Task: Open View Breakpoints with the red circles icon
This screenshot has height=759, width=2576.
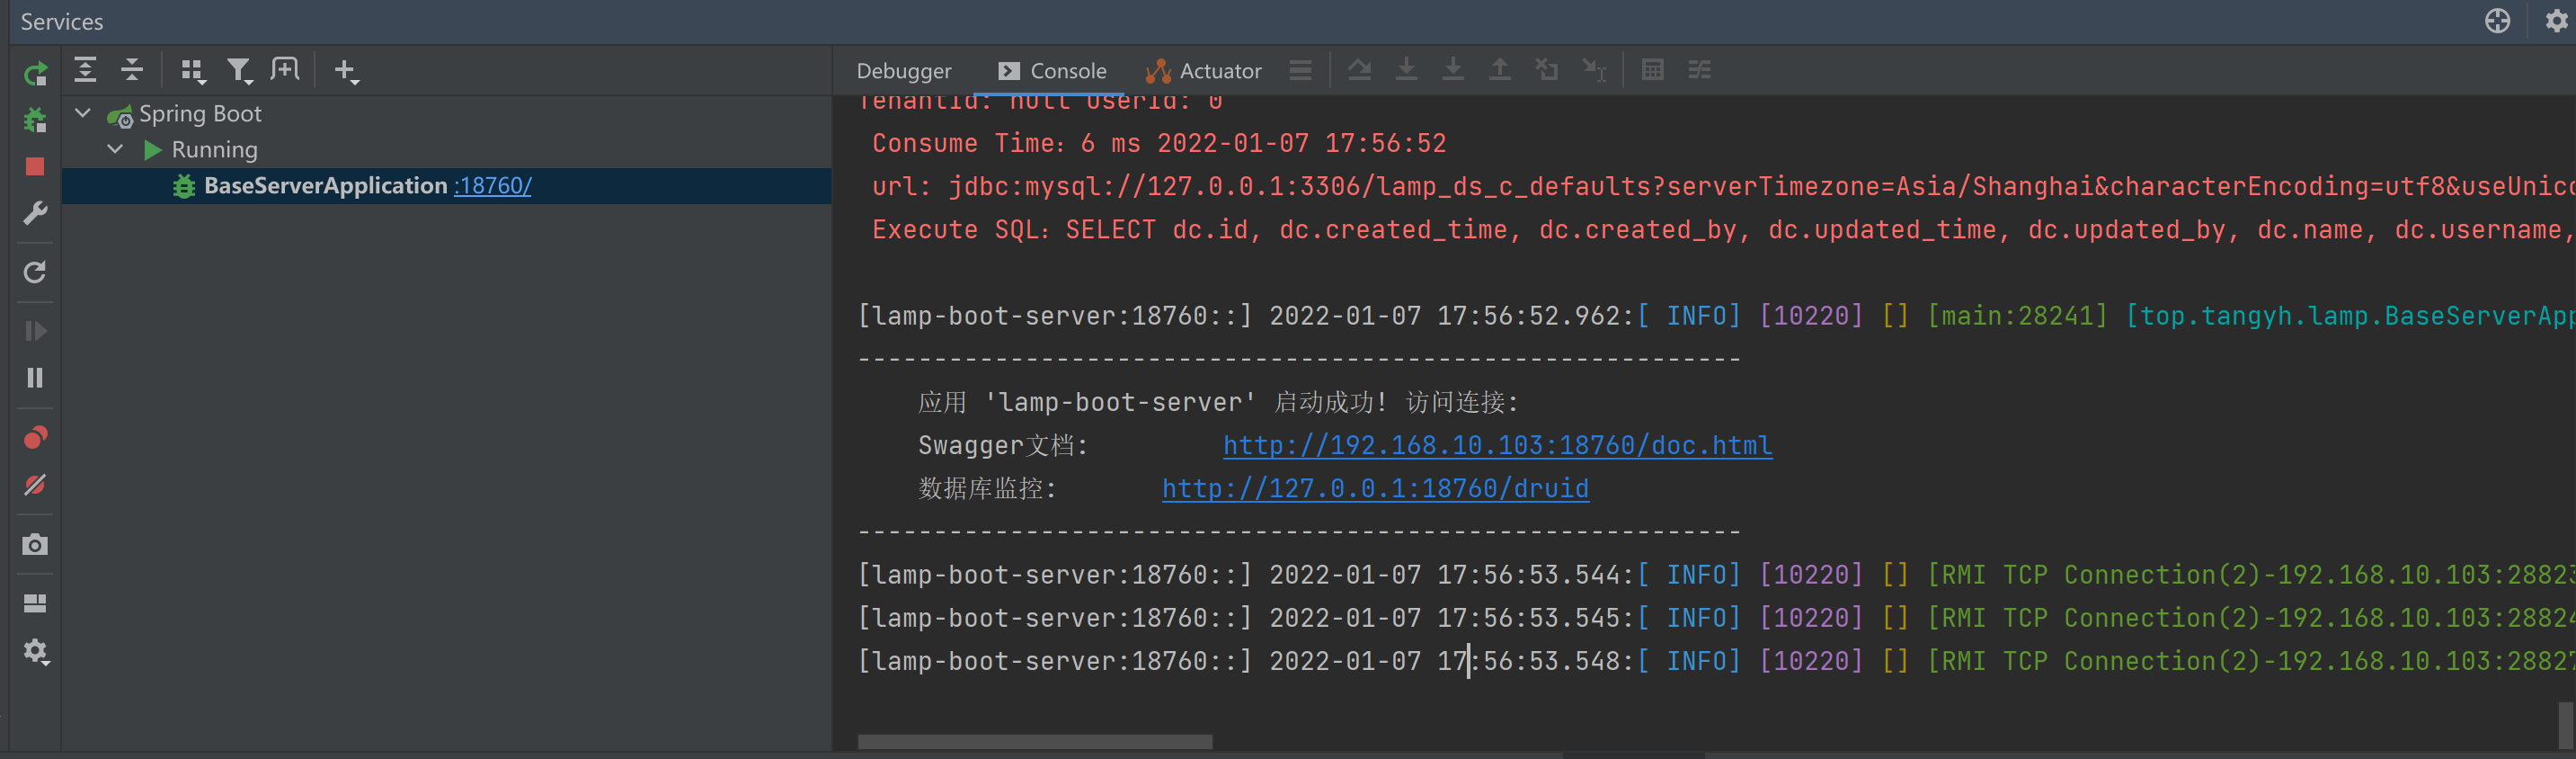Action: 35,438
